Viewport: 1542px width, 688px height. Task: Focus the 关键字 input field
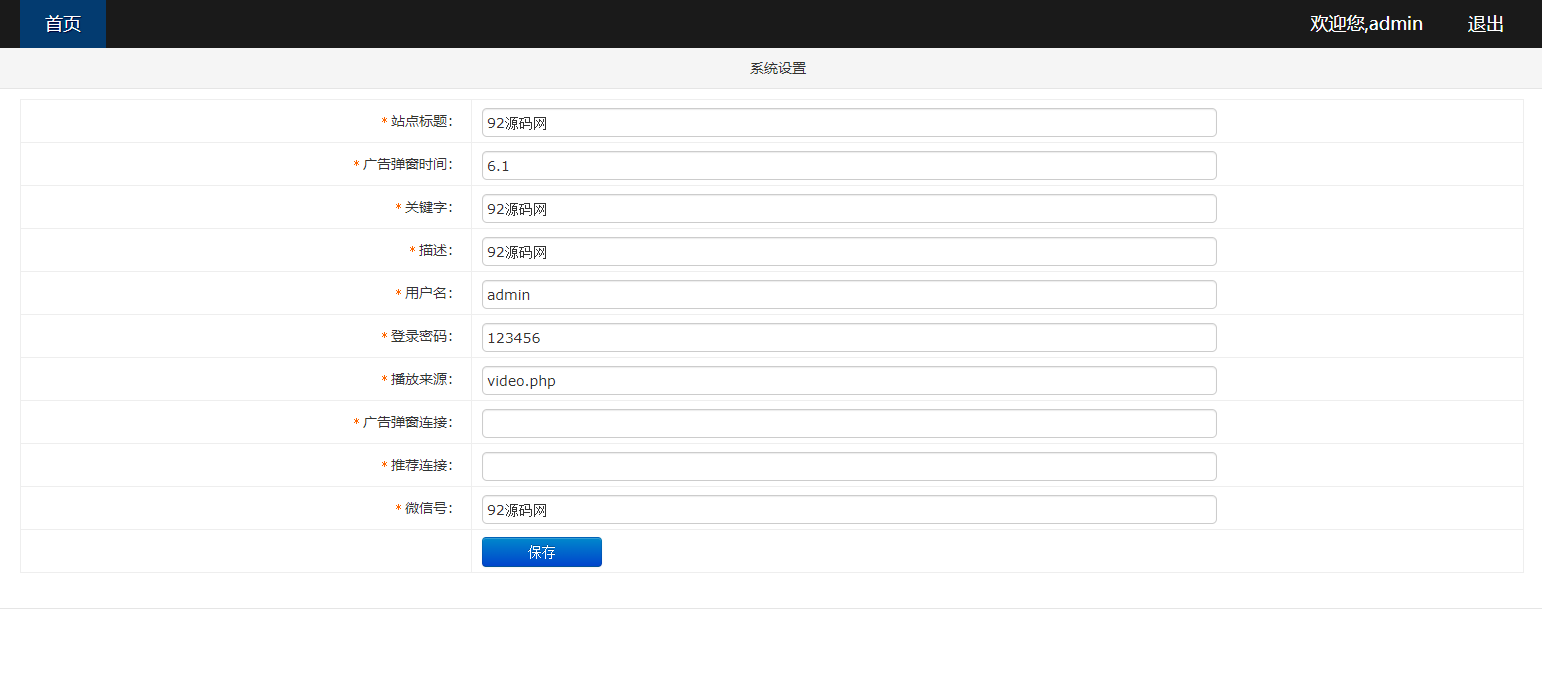849,209
